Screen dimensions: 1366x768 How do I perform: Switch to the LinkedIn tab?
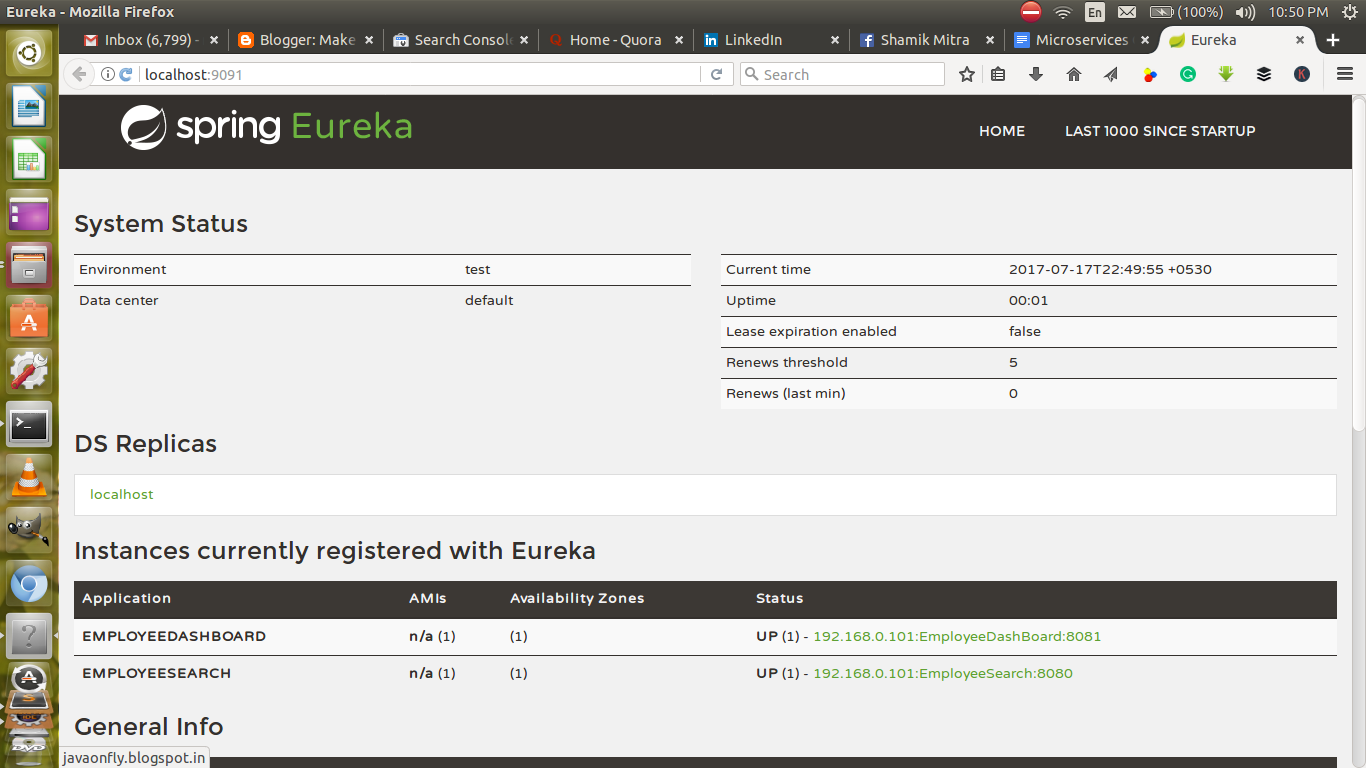coord(770,40)
